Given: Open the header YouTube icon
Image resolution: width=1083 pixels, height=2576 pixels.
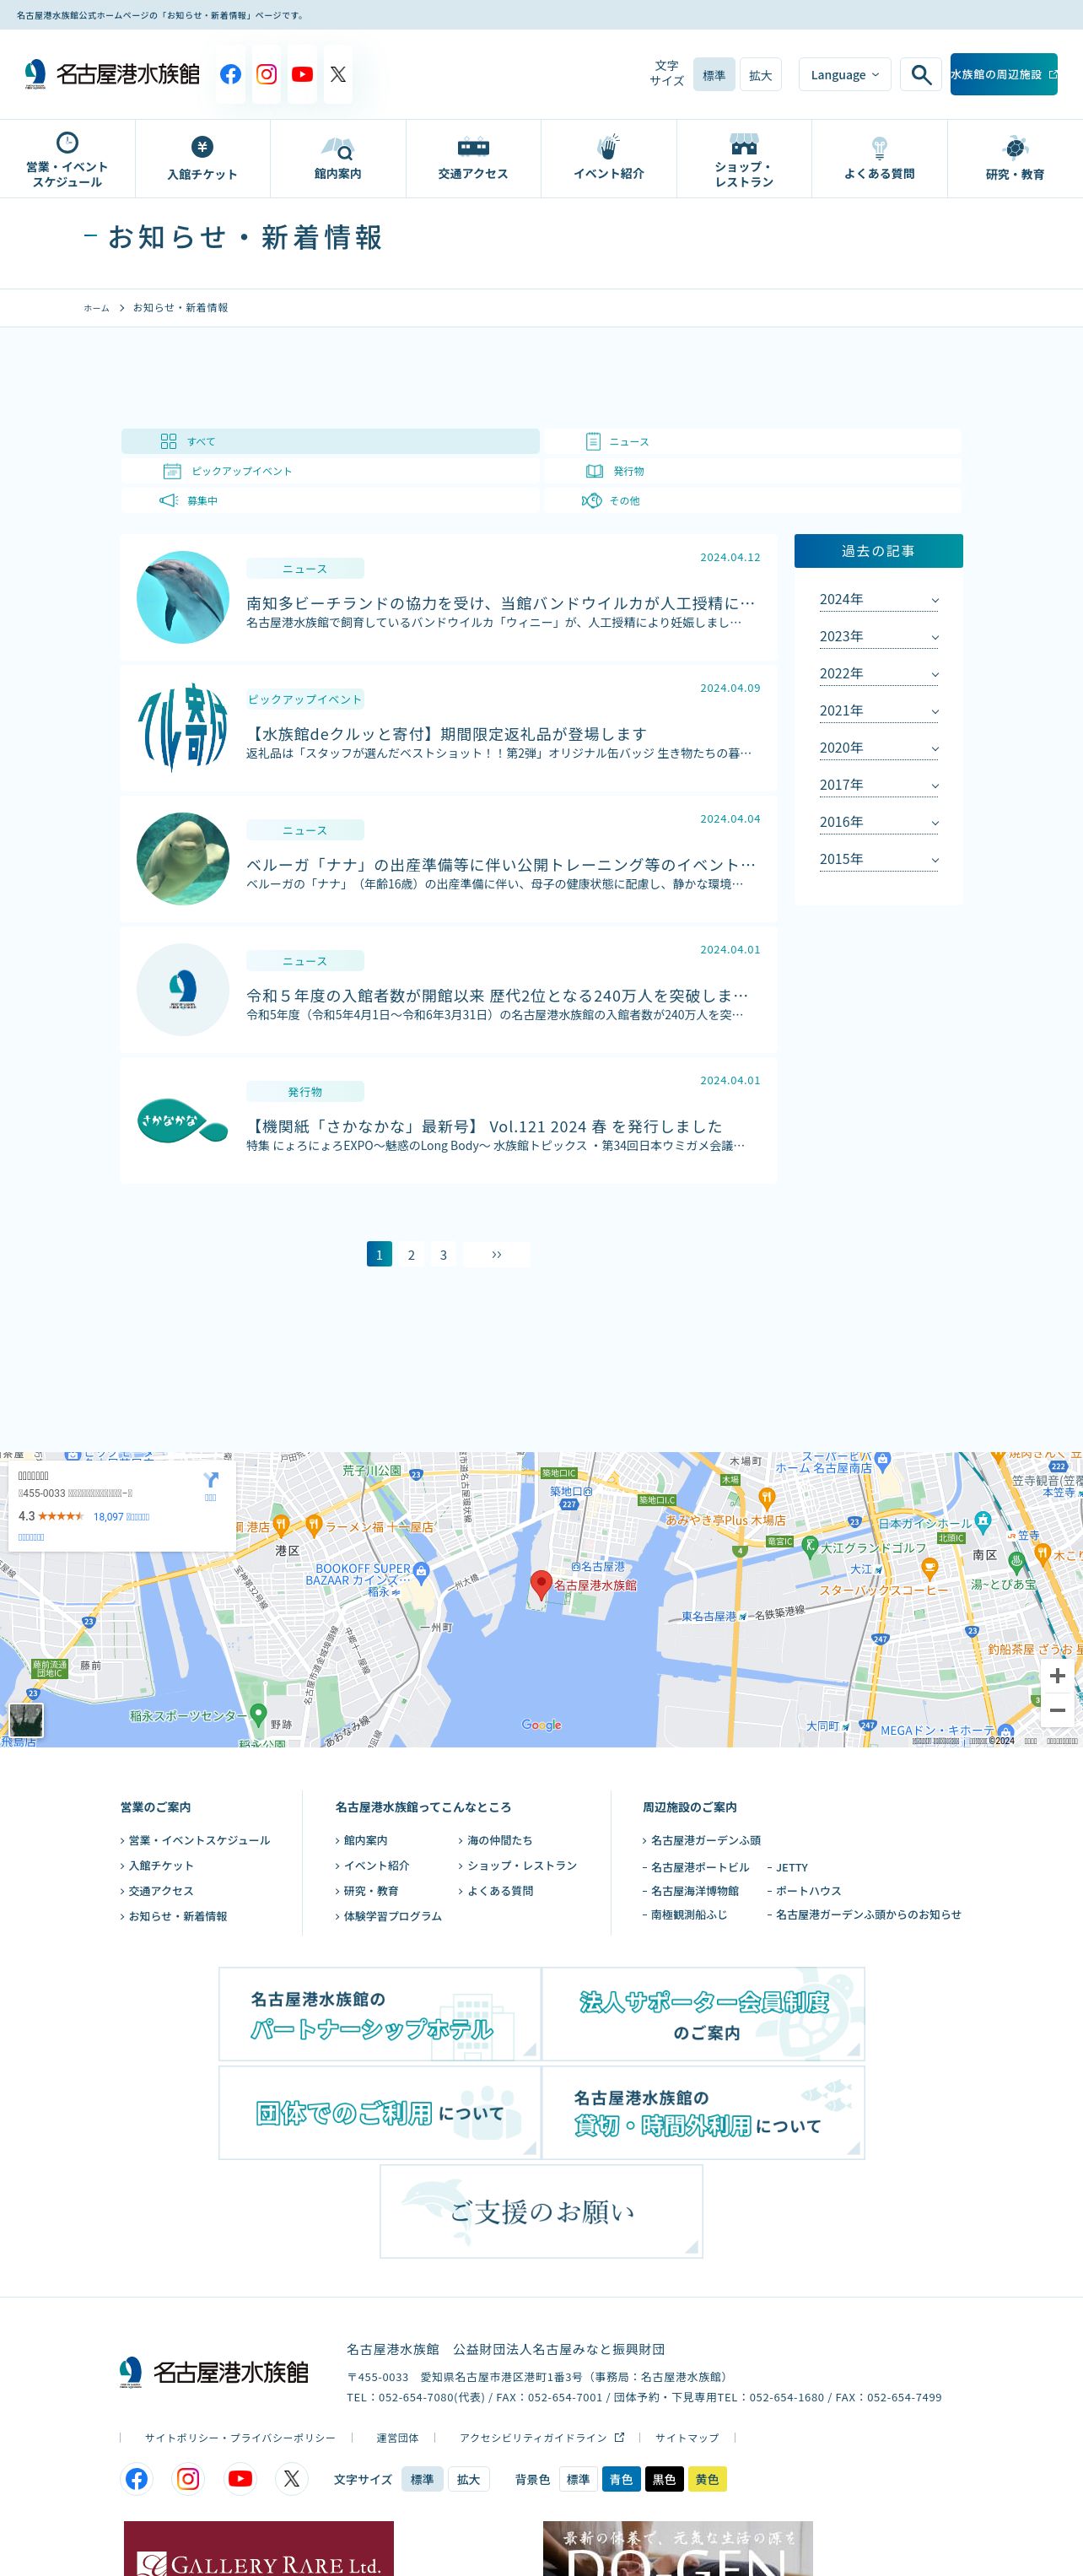Looking at the screenshot, I should (302, 74).
